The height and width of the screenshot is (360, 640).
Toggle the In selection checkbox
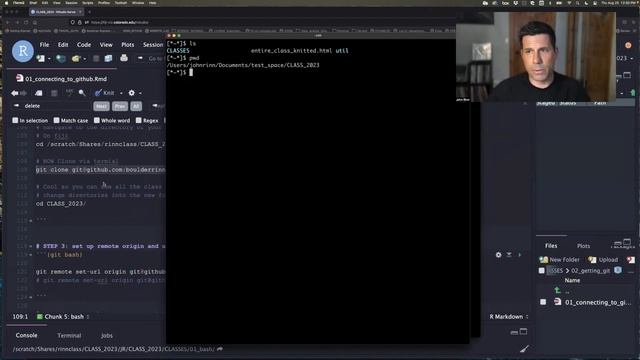(x=15, y=120)
